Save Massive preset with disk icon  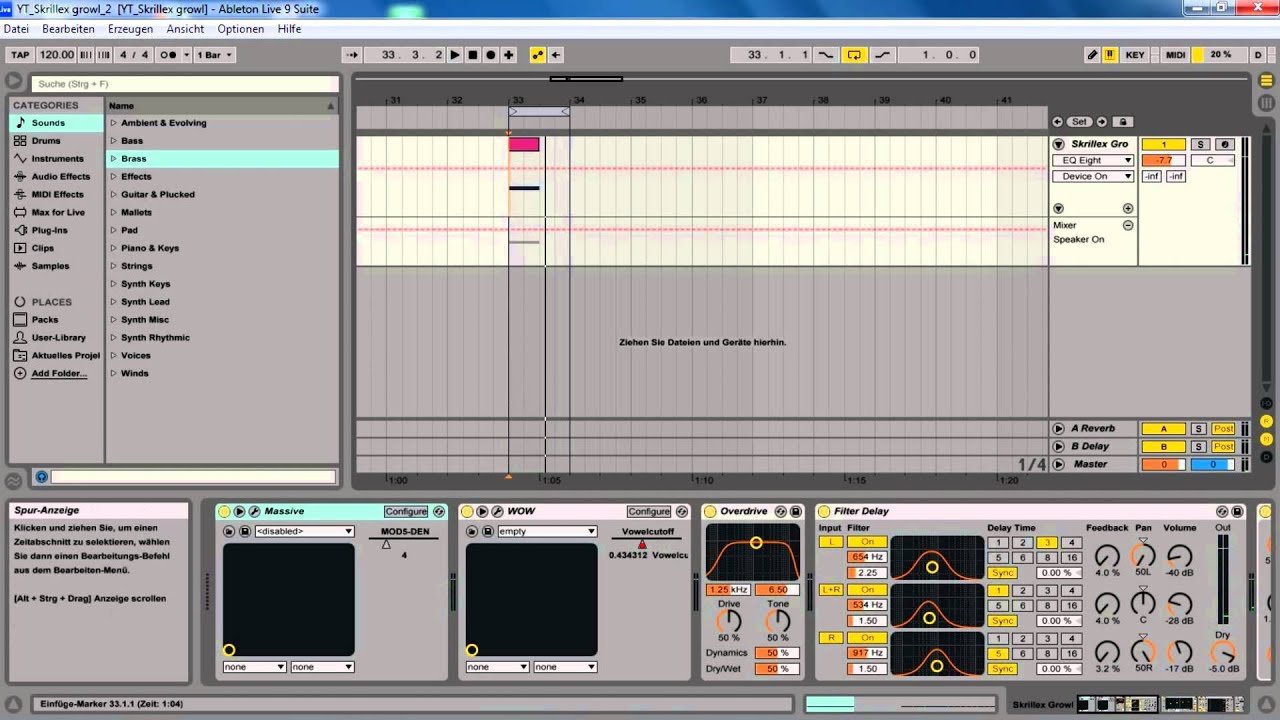point(245,531)
